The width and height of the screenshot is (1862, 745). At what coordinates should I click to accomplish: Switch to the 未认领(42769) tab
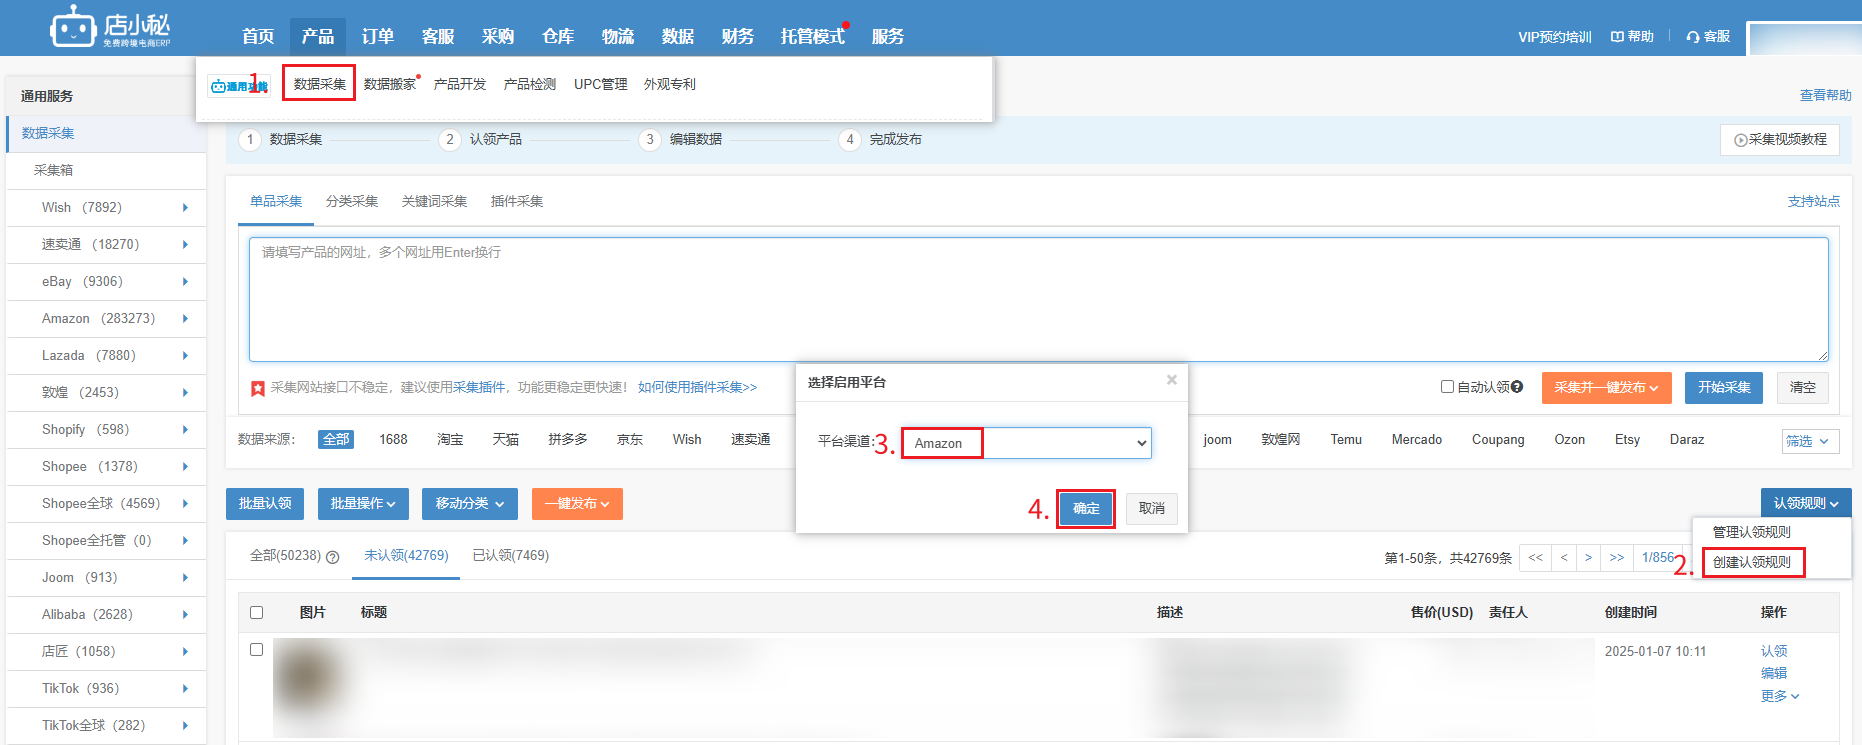pyautogui.click(x=406, y=555)
